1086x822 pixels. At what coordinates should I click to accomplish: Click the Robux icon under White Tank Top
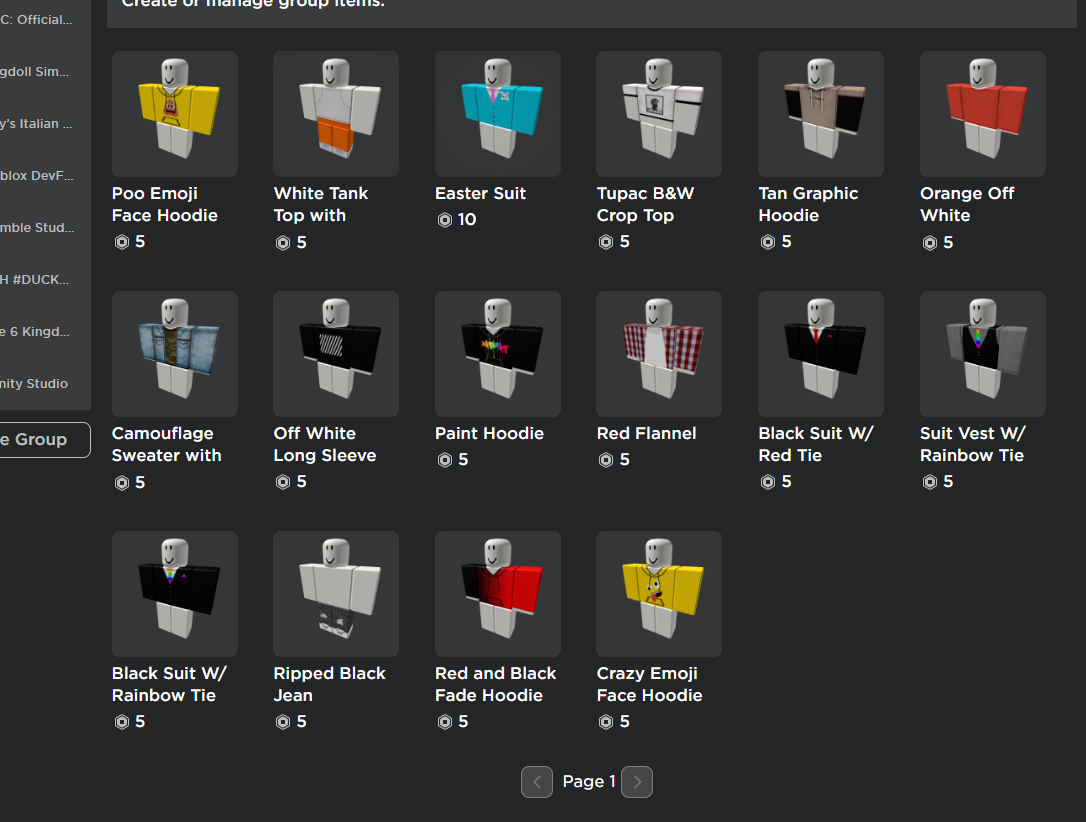(x=283, y=243)
